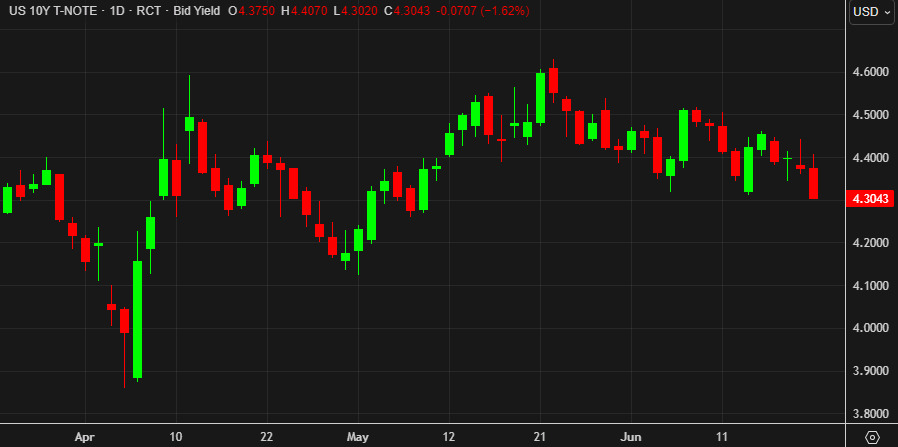Click the May label on time axis
Viewport: 898px width, 447px height.
pyautogui.click(x=357, y=437)
